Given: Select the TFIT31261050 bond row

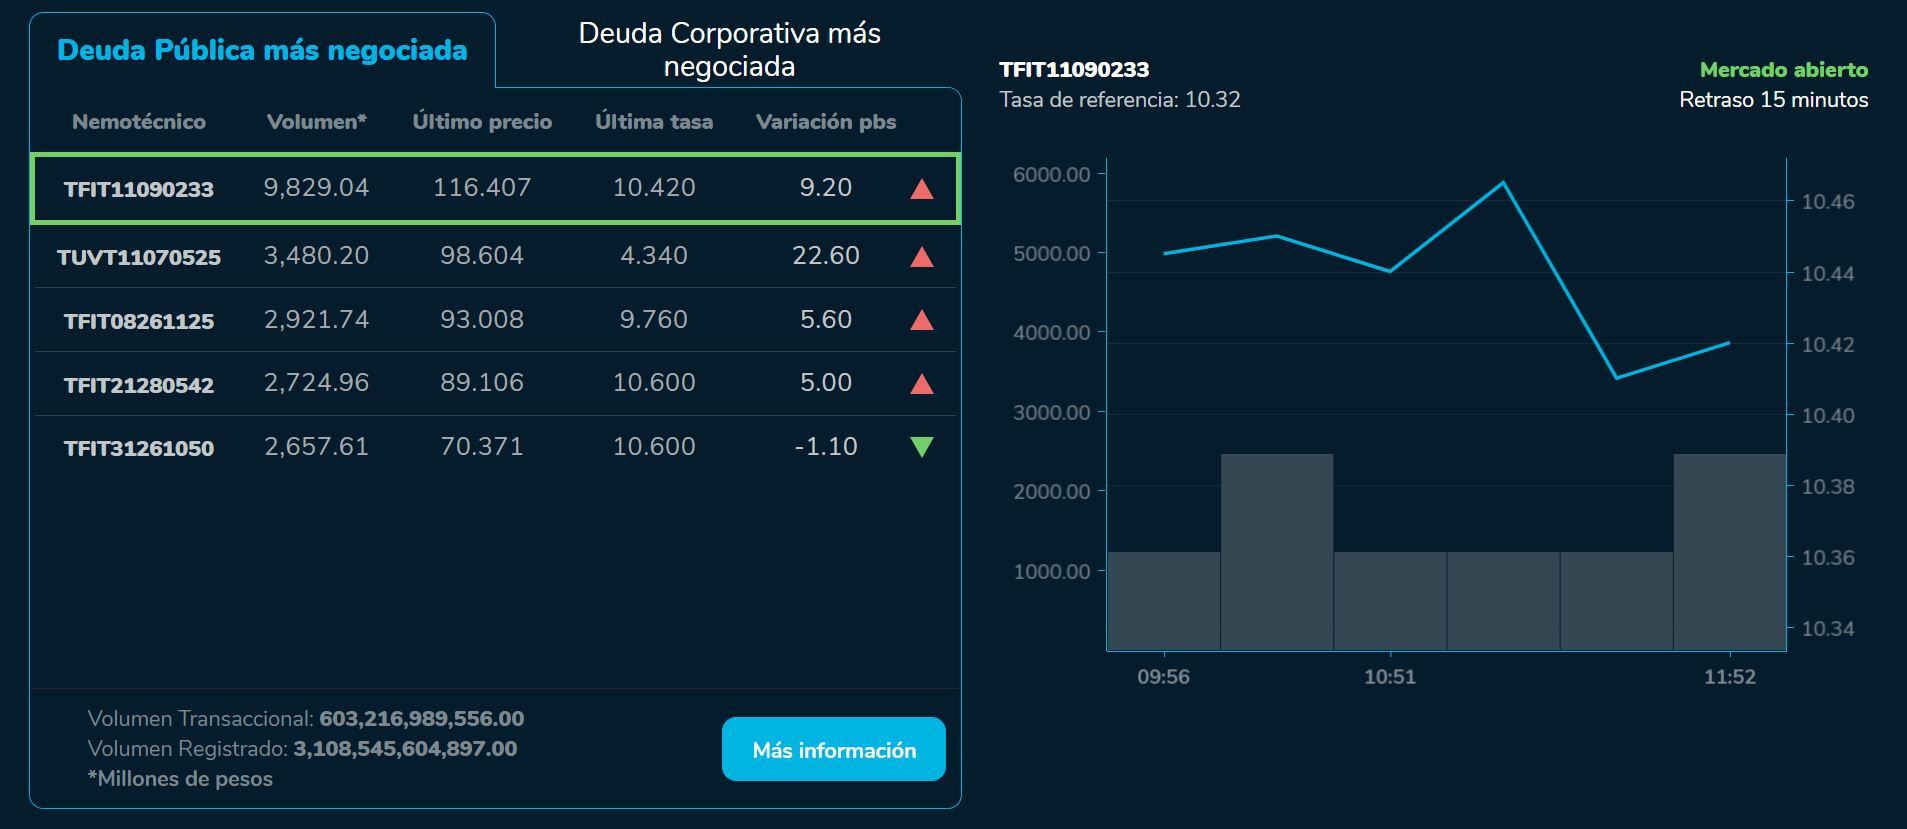Looking at the screenshot, I should click(139, 448).
